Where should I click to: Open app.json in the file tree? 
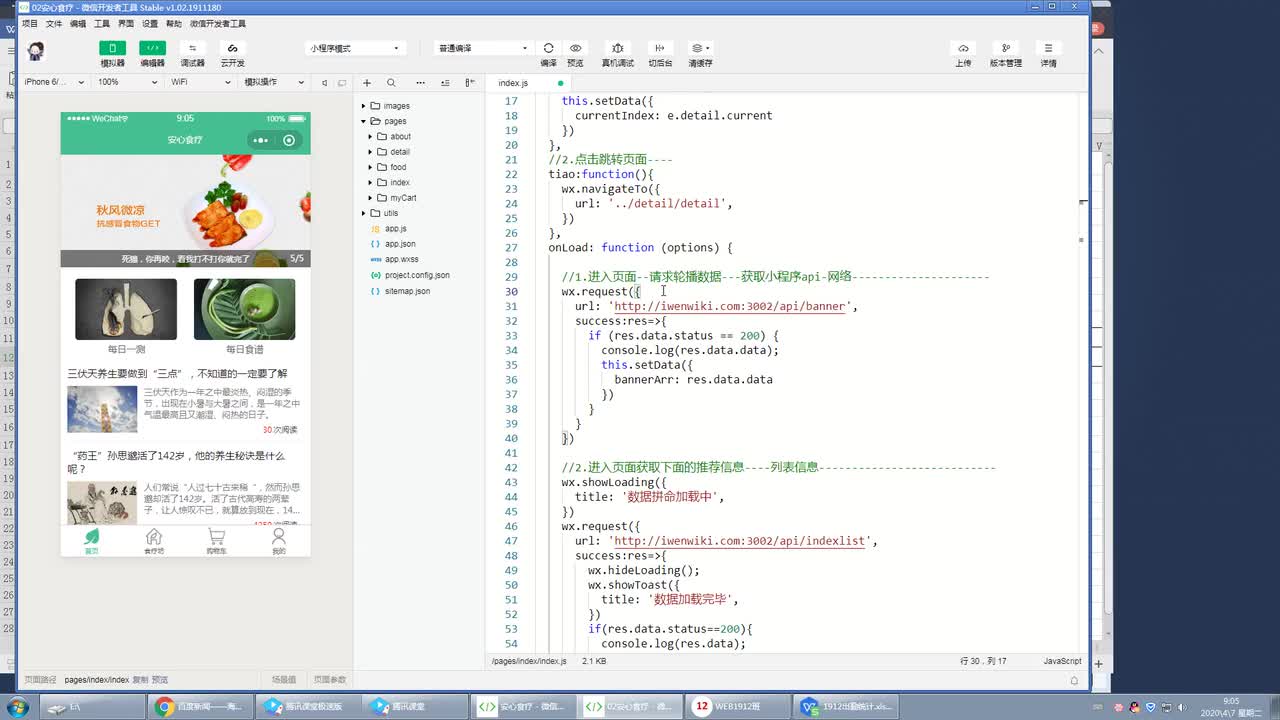[x=400, y=244]
